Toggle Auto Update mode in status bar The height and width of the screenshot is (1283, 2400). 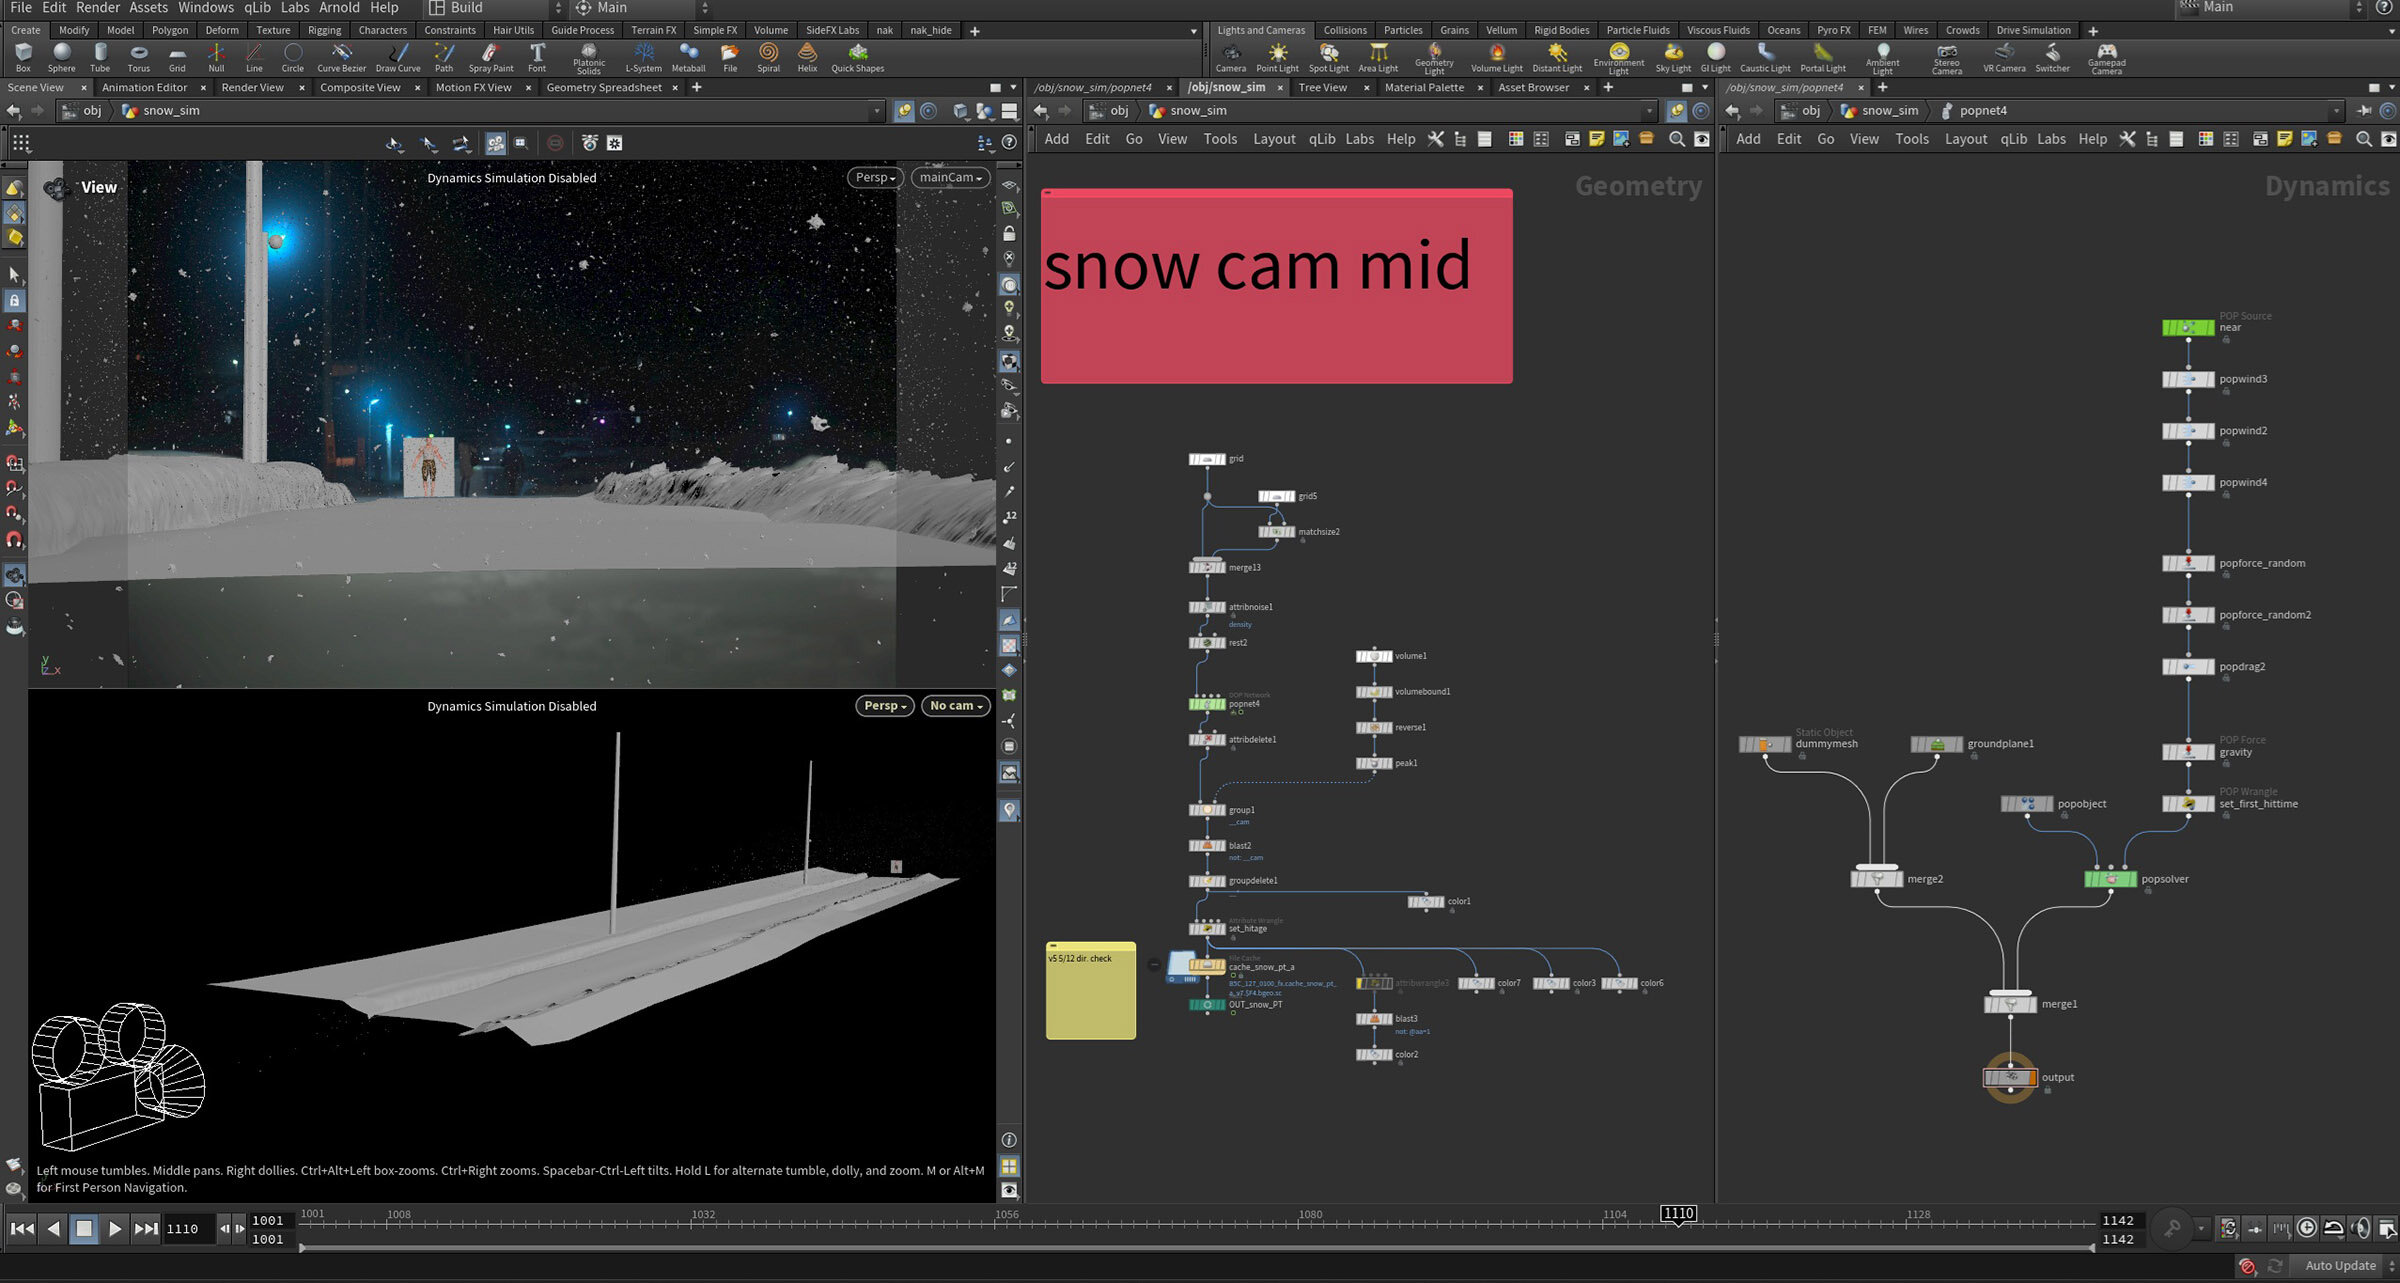click(2339, 1266)
